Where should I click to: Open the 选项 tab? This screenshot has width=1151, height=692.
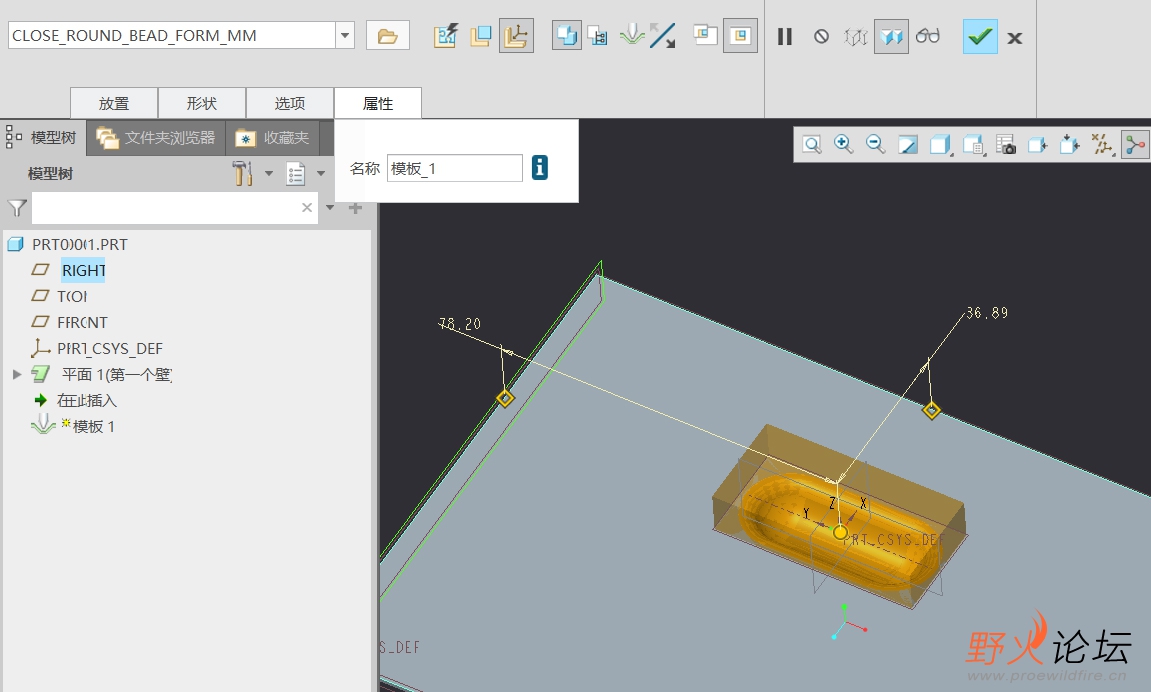click(x=290, y=103)
